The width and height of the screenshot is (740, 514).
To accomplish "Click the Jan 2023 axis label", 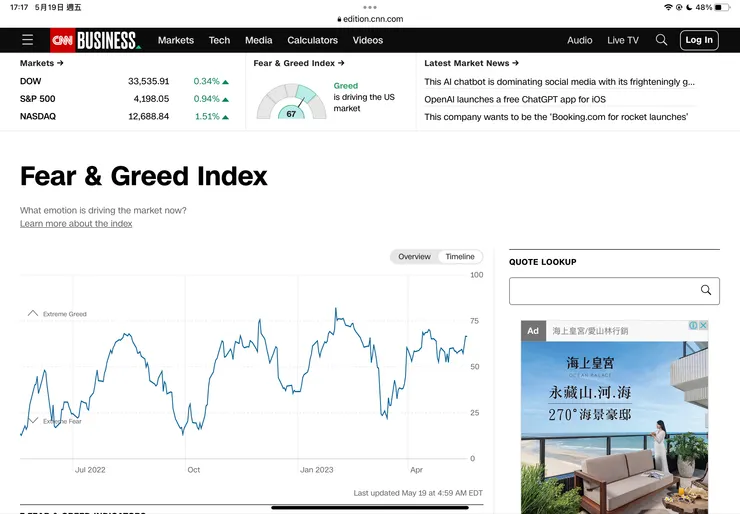I will pyautogui.click(x=317, y=470).
